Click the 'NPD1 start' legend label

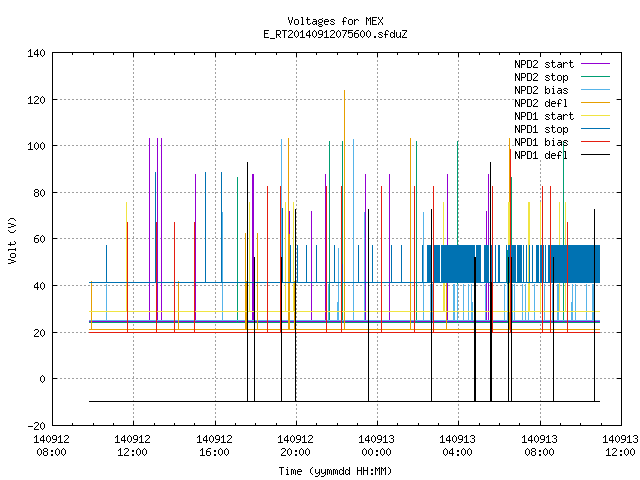(x=544, y=116)
